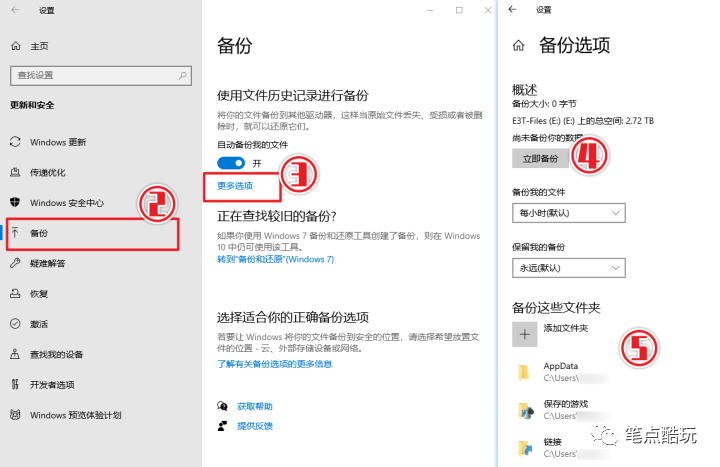The image size is (720, 467).
Task: Click the 获取帮助 chat bubble icon
Action: (x=222, y=406)
